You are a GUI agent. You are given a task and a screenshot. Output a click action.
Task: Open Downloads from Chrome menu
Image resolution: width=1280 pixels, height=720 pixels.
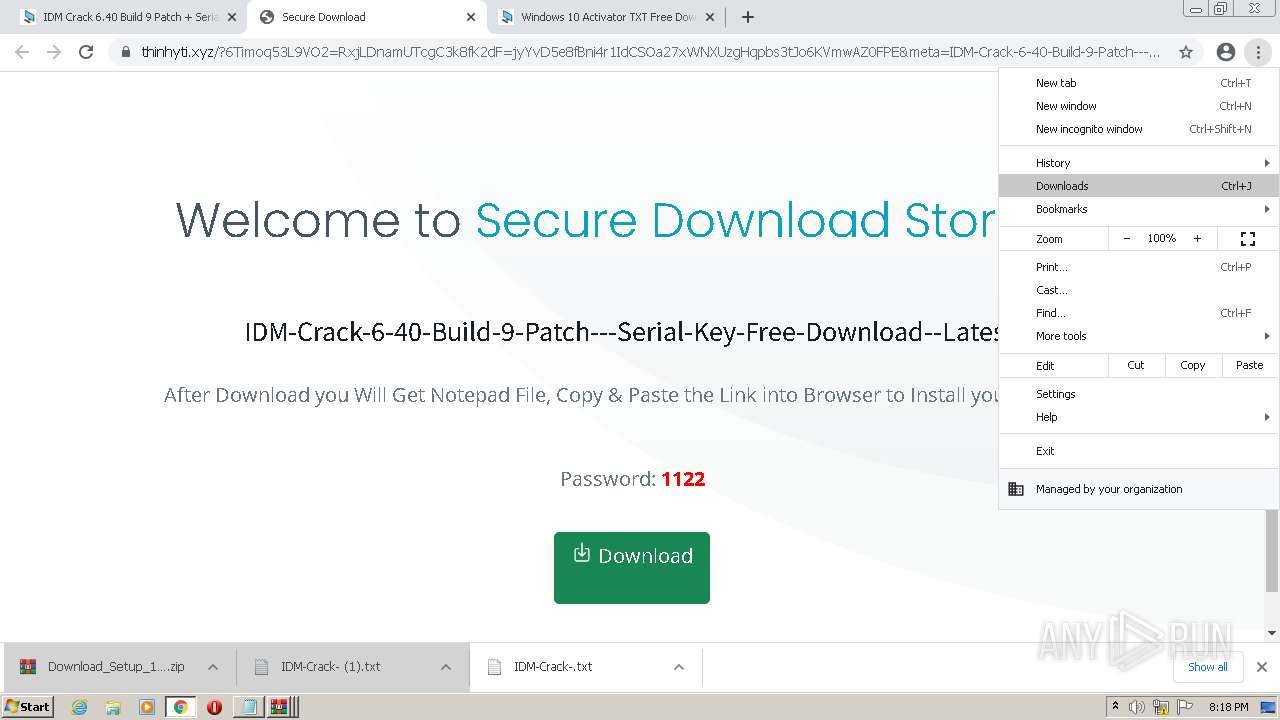pyautogui.click(x=1139, y=186)
